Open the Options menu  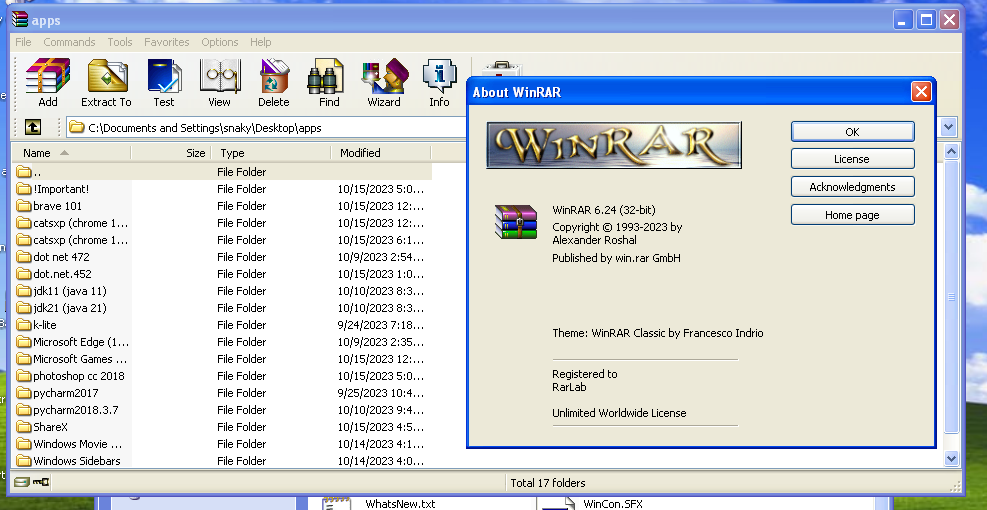[220, 42]
